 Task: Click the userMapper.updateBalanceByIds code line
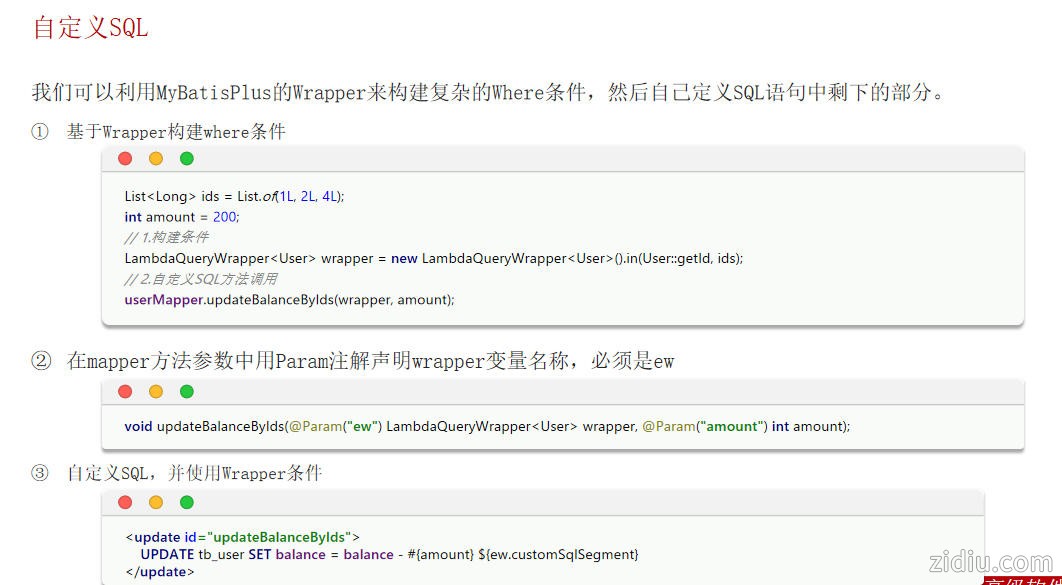coord(289,299)
